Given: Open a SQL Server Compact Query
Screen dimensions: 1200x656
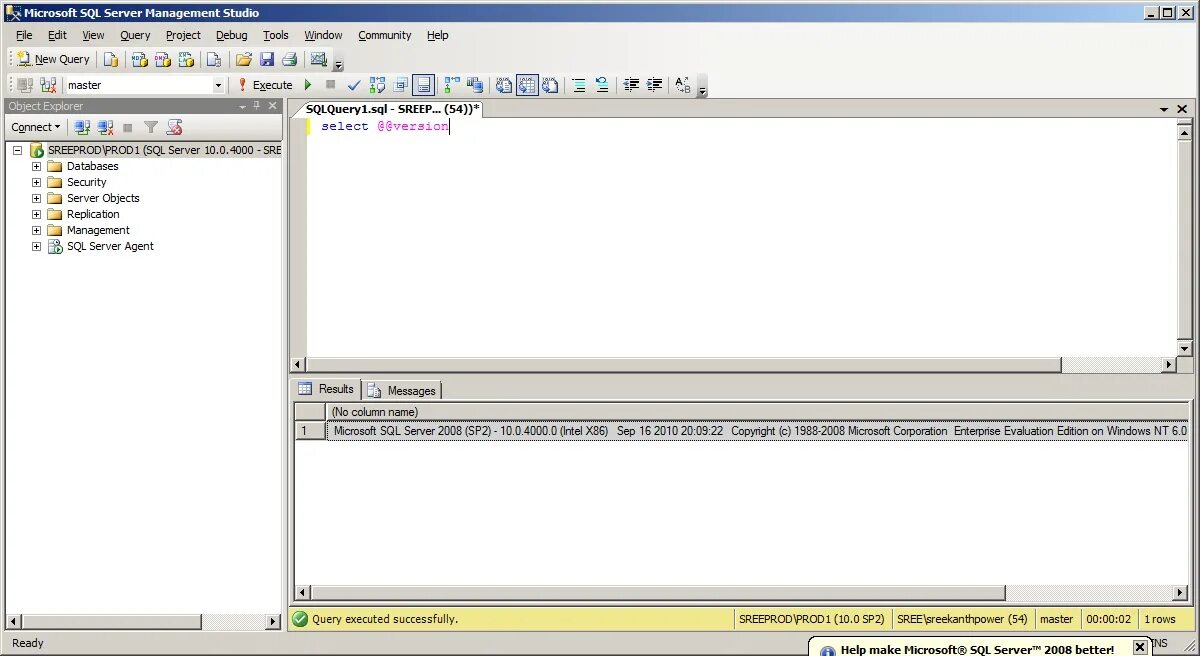Looking at the screenshot, I should [x=214, y=59].
